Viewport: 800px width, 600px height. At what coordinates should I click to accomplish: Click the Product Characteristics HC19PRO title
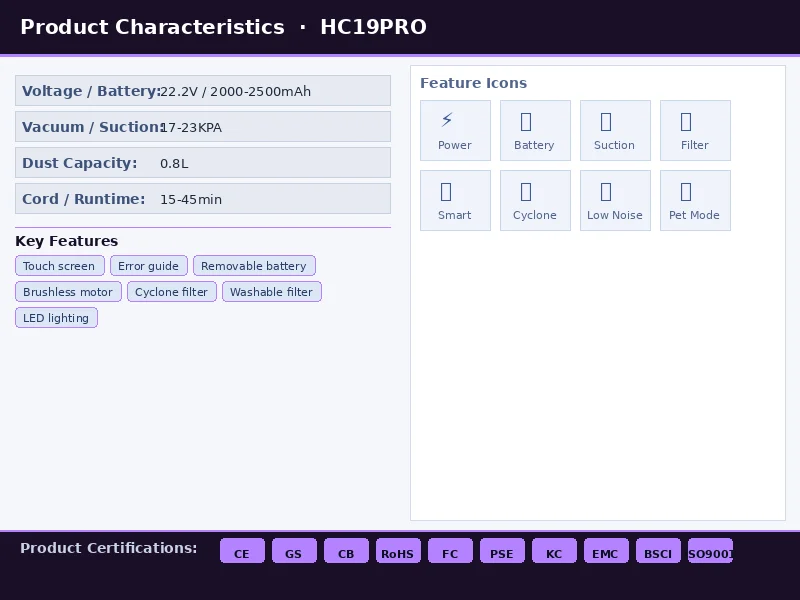coord(223,27)
